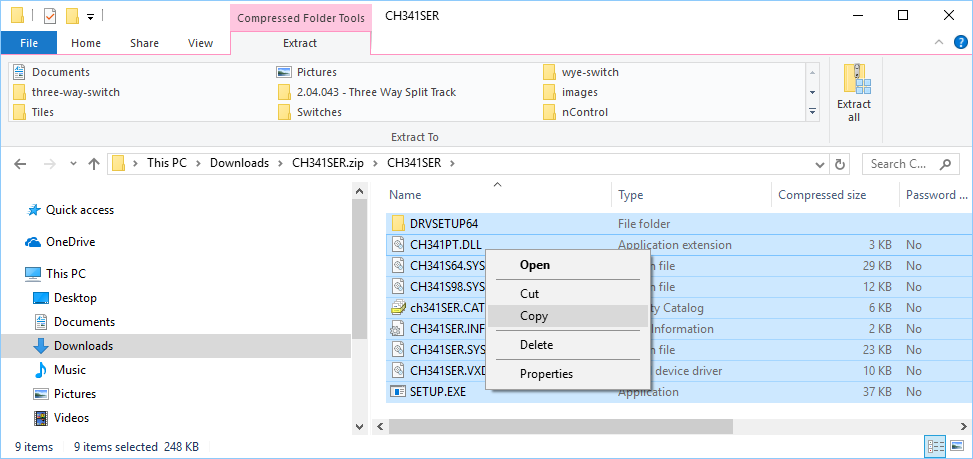The height and width of the screenshot is (459, 973).
Task: Select 2.04.043 - Three Way Split Track folder
Action: coord(367,92)
